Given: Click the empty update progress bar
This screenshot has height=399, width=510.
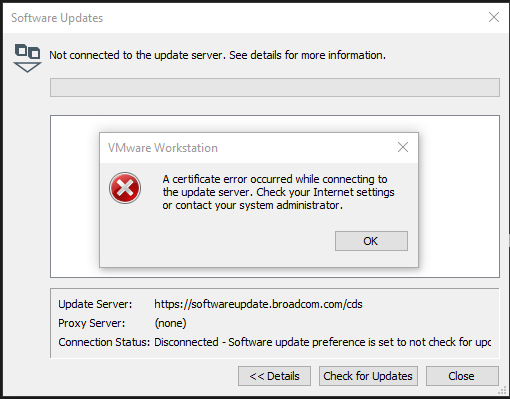Looking at the screenshot, I should (275, 88).
